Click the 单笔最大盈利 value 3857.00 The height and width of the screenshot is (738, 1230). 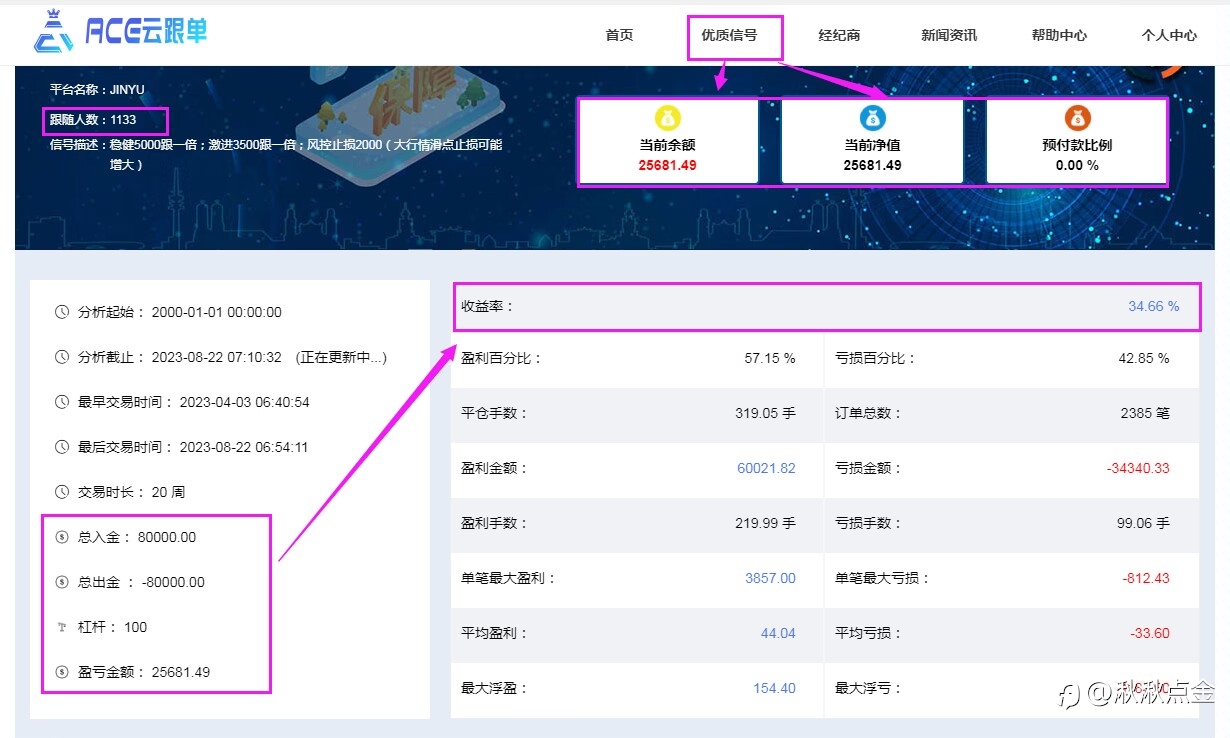coord(770,578)
